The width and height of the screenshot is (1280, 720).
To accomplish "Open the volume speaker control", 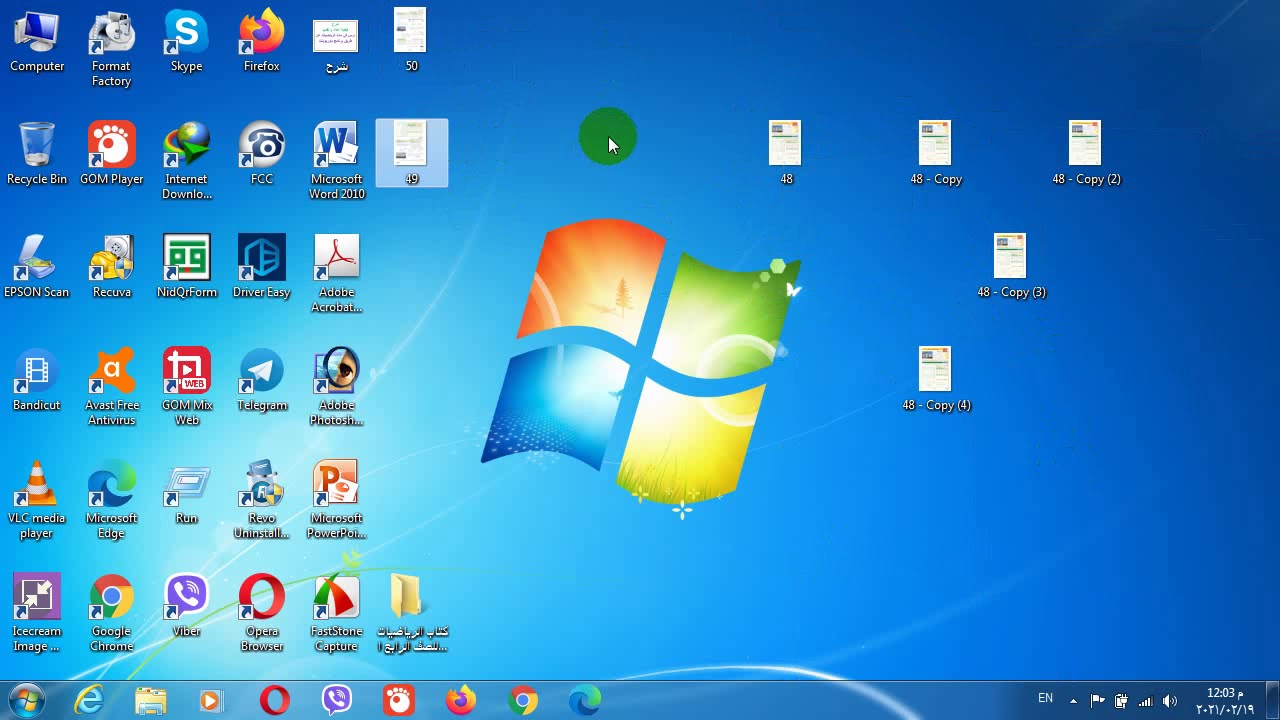I will [1169, 701].
